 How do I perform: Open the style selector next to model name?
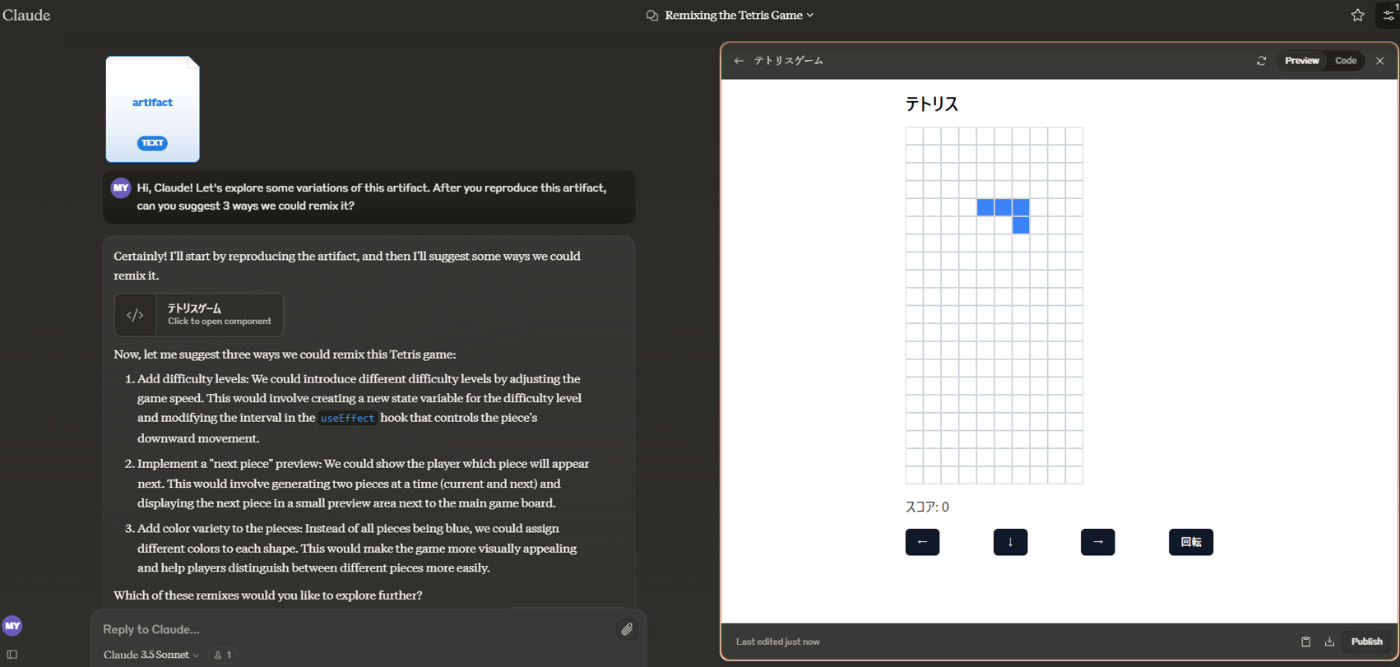click(222, 655)
